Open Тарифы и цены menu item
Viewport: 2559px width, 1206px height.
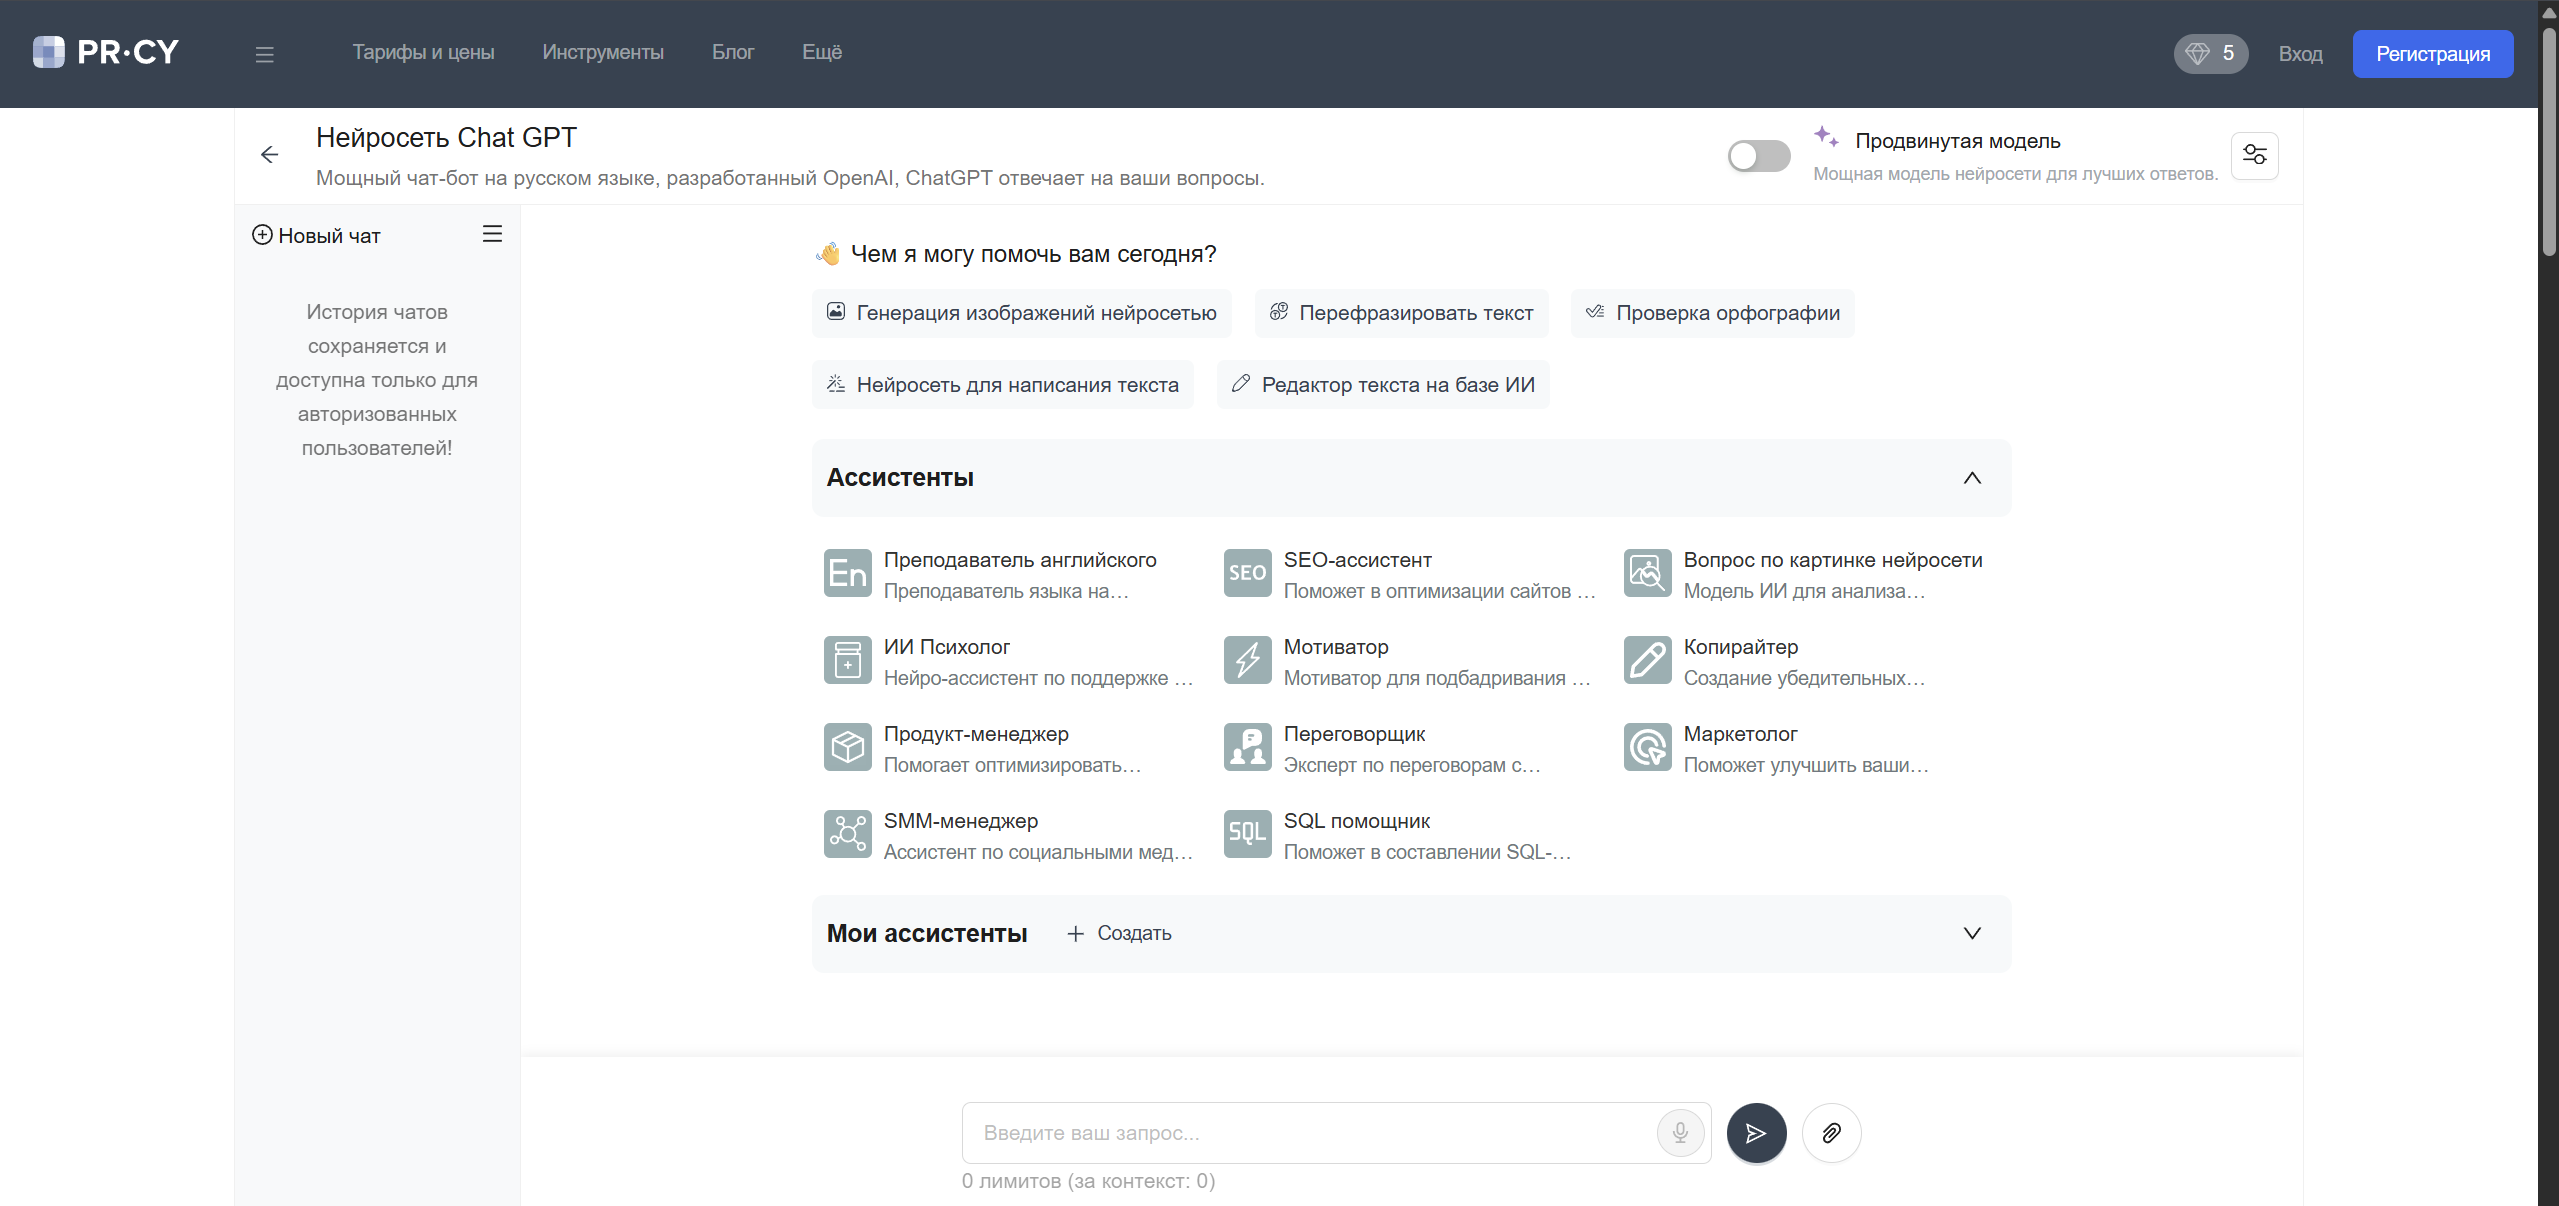[423, 52]
